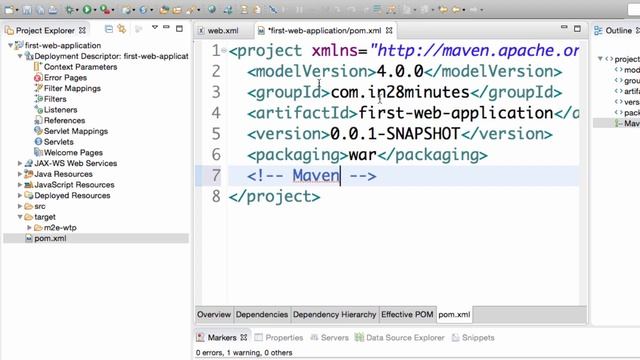Select Welcome Pages in the tree
Viewport: 640px width, 360px height.
pyautogui.click(x=73, y=153)
